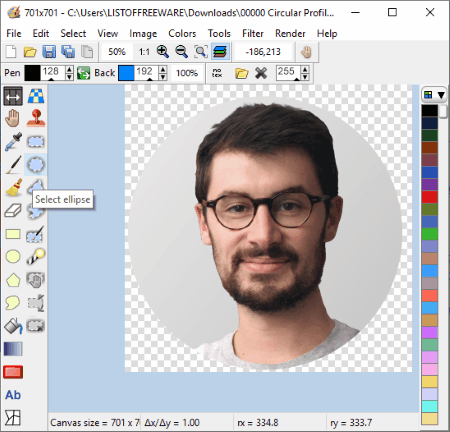Select the Text 'Ab' tool
Image resolution: width=450 pixels, height=432 pixels.
pyautogui.click(x=13, y=395)
